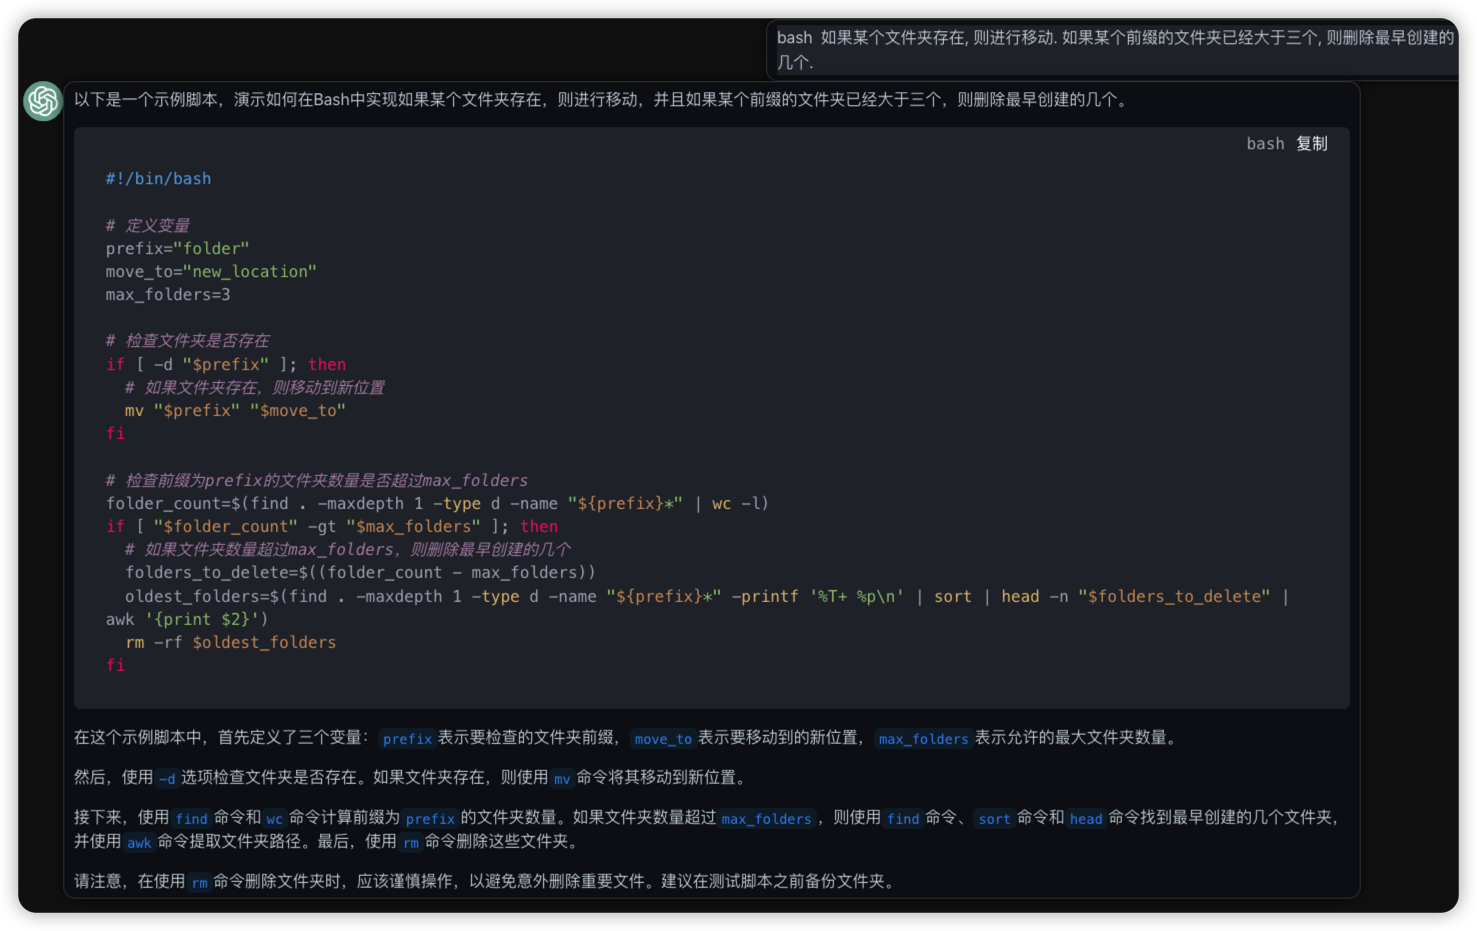Click the wc inline code tag
1477x931 pixels.
click(x=274, y=819)
